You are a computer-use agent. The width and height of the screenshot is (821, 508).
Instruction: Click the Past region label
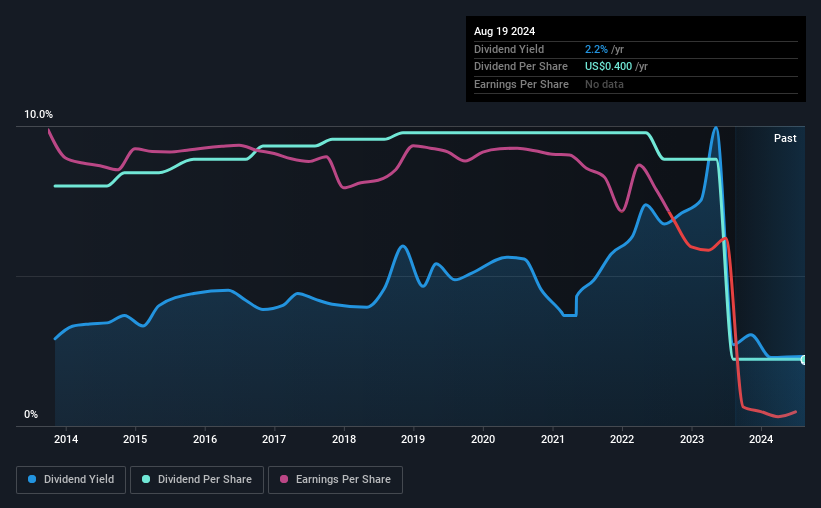785,138
